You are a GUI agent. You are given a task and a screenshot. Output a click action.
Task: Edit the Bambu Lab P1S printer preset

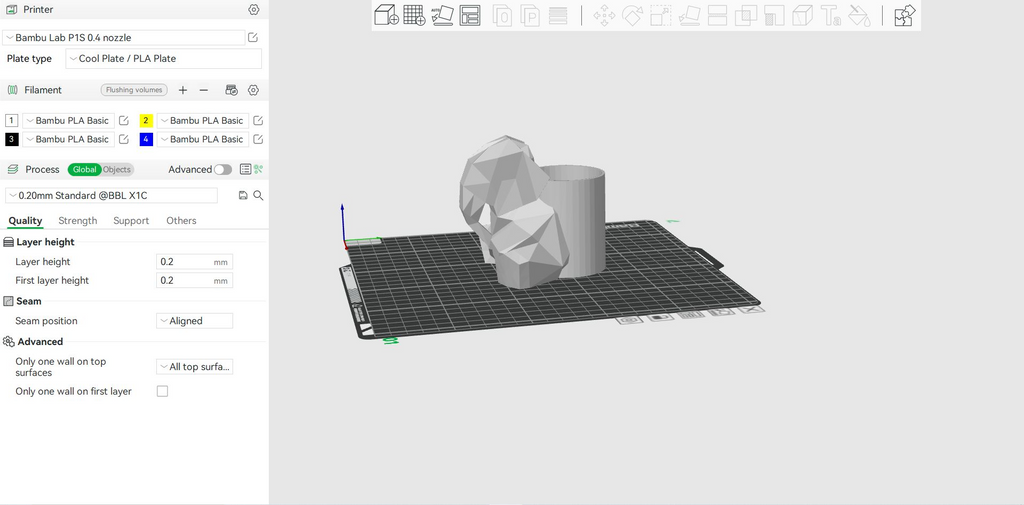pyautogui.click(x=253, y=38)
